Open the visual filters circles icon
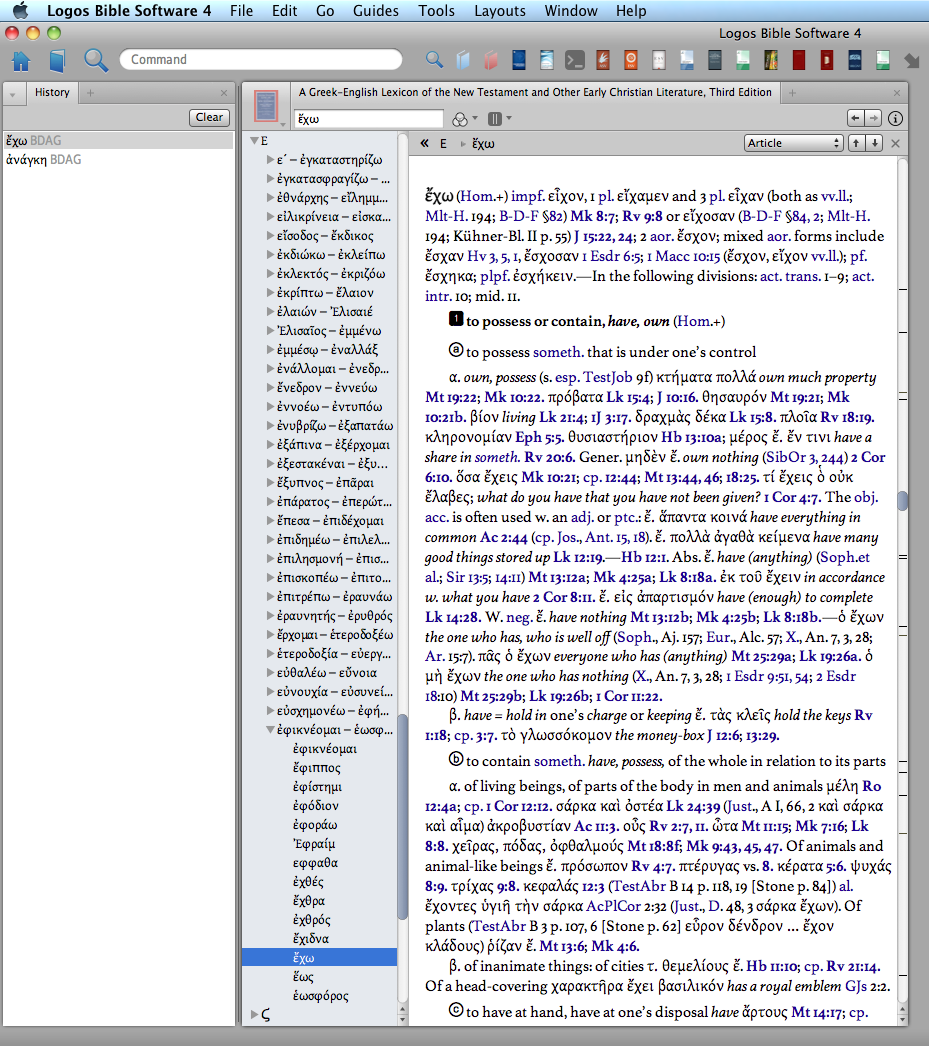Screen dimensions: 929x1046 (459, 119)
